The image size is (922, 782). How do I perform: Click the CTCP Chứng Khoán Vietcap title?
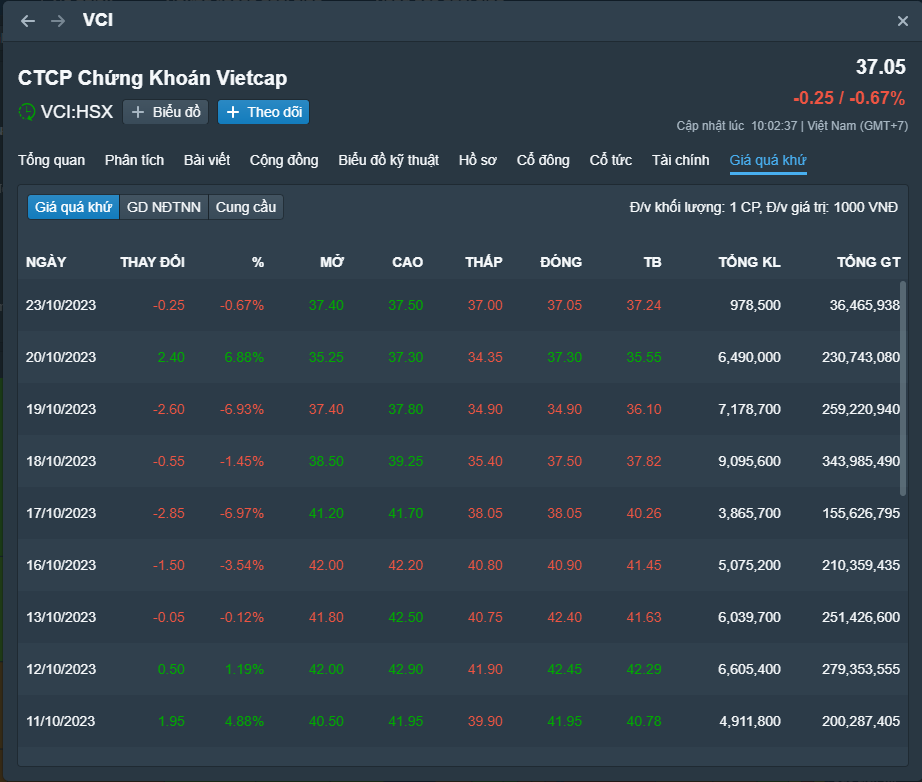tap(152, 78)
